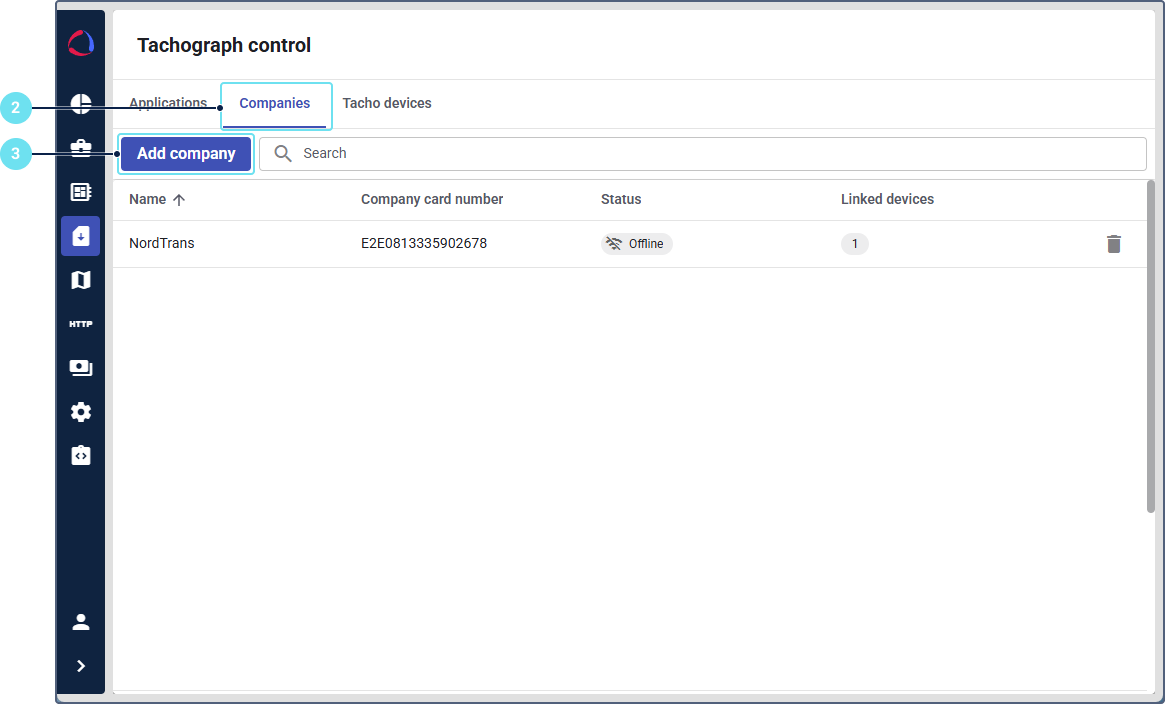Open the settings gear icon
The height and width of the screenshot is (704, 1165).
click(81, 412)
